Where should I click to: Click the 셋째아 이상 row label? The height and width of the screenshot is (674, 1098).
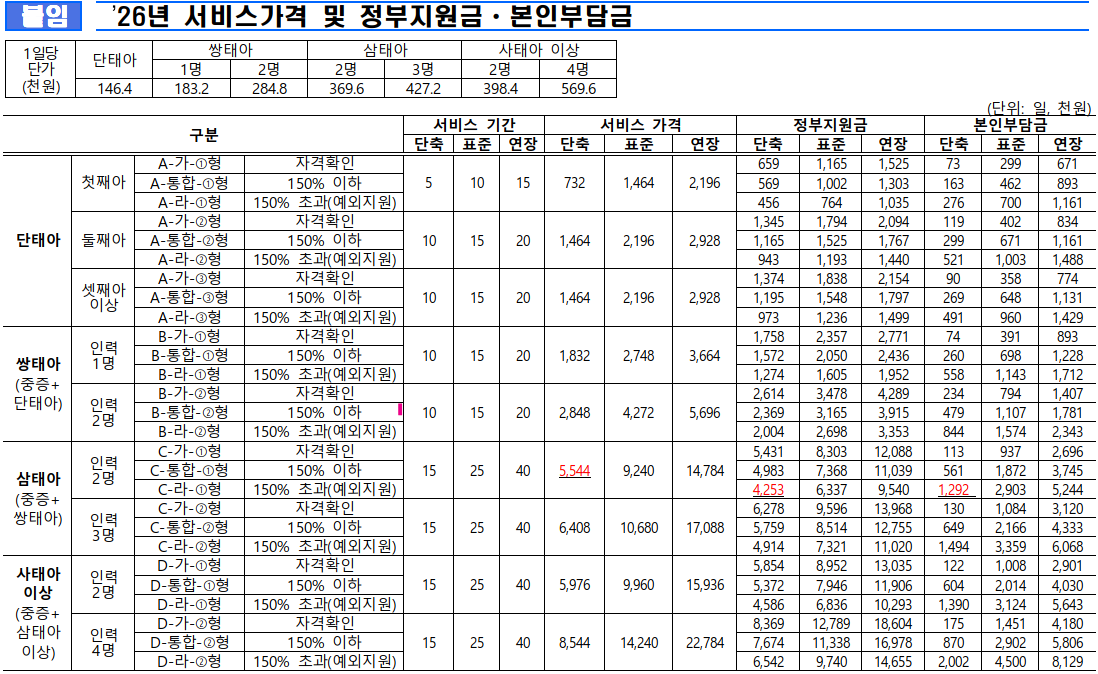click(x=103, y=297)
